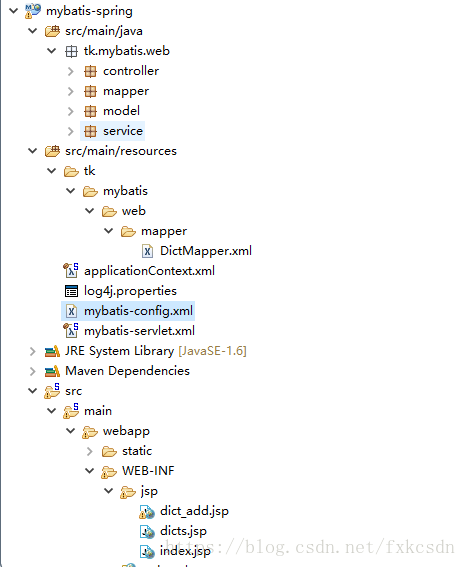The height and width of the screenshot is (567, 466).
Task: Click the mapper folder icon under web
Action: (x=128, y=231)
